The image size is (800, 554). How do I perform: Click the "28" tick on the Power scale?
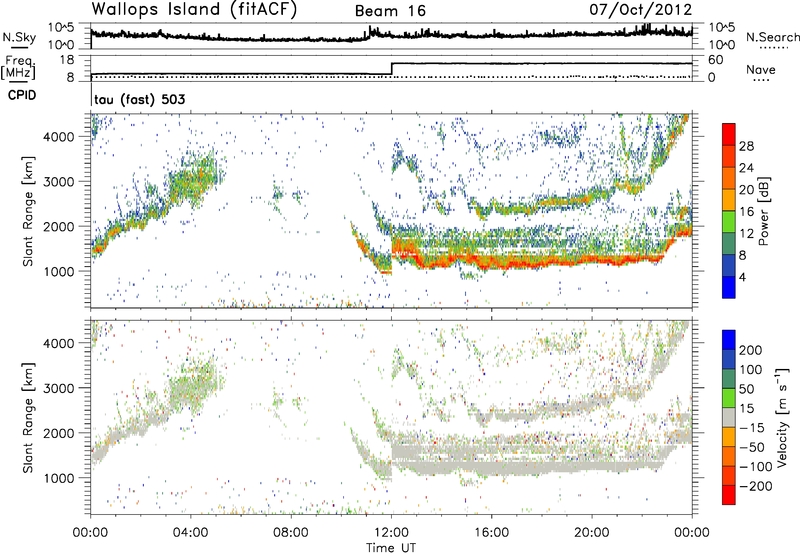pos(746,146)
